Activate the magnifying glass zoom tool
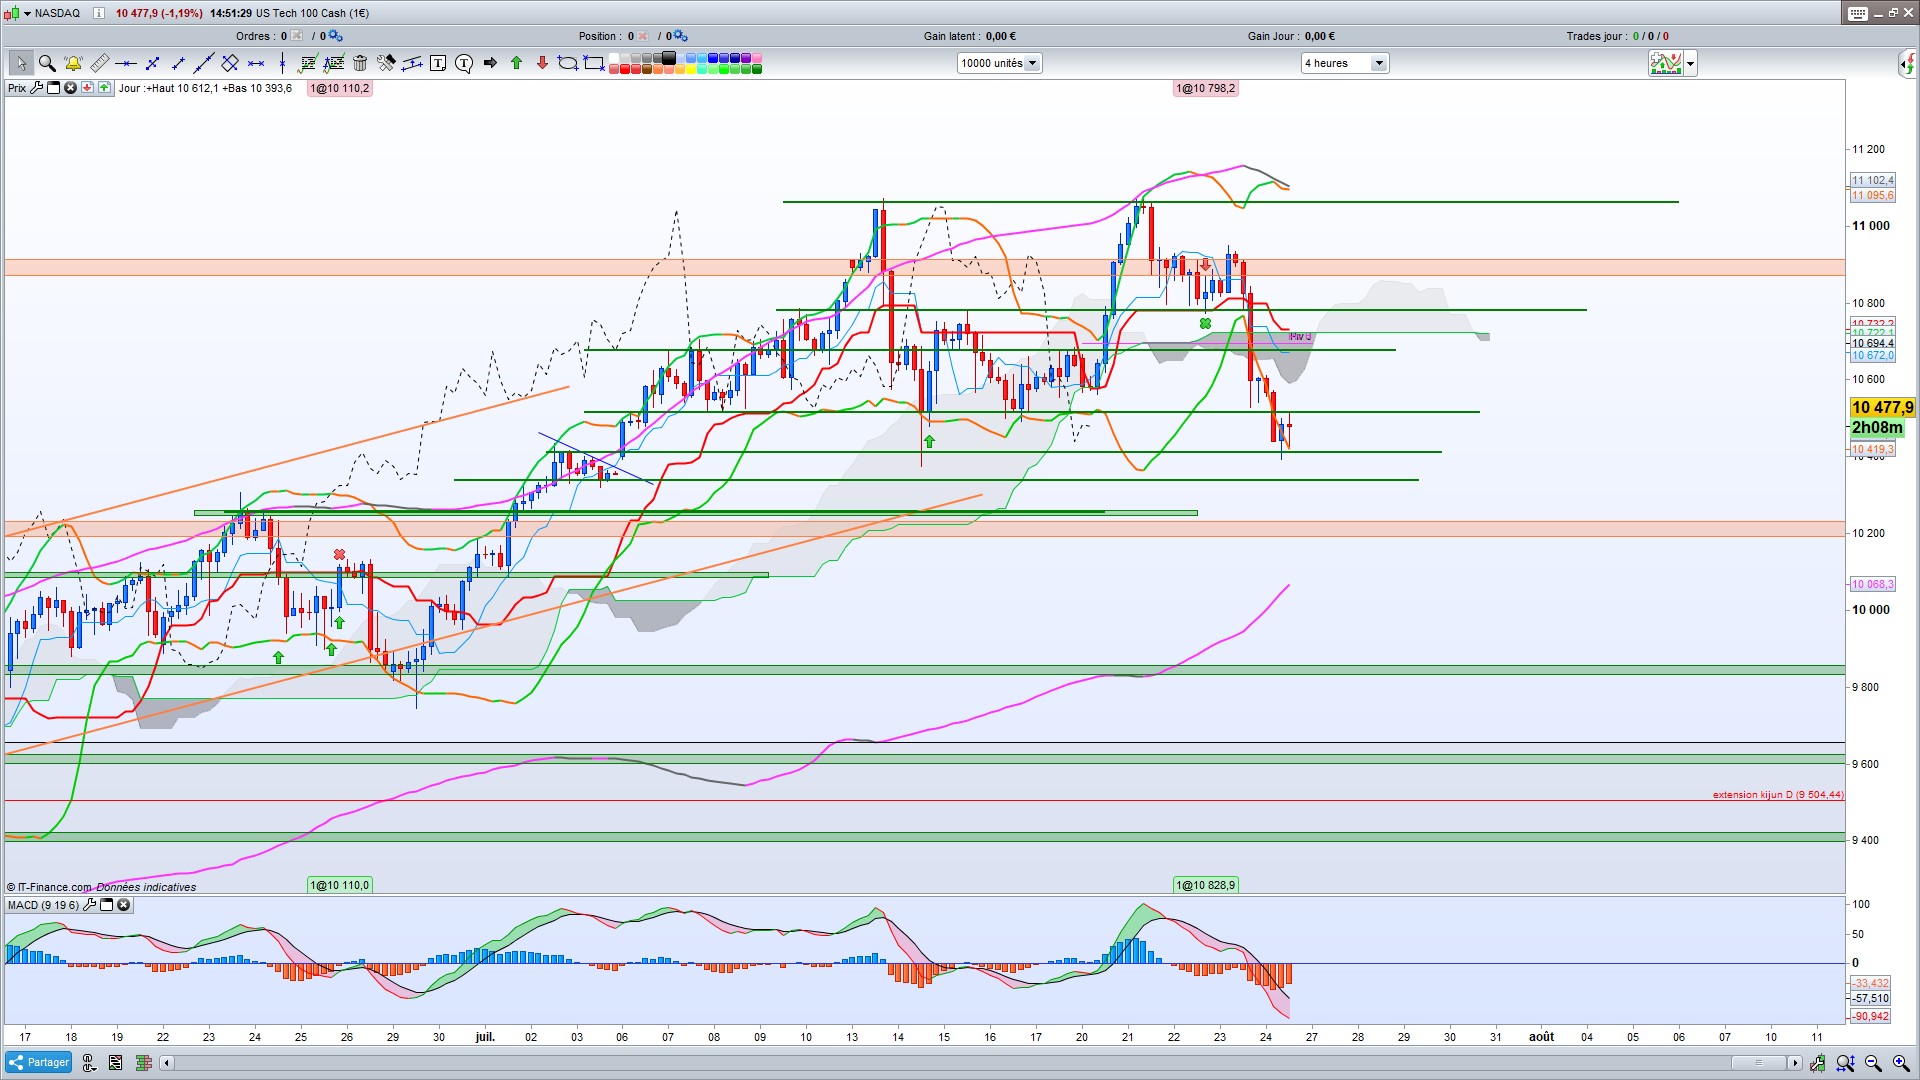 47,63
